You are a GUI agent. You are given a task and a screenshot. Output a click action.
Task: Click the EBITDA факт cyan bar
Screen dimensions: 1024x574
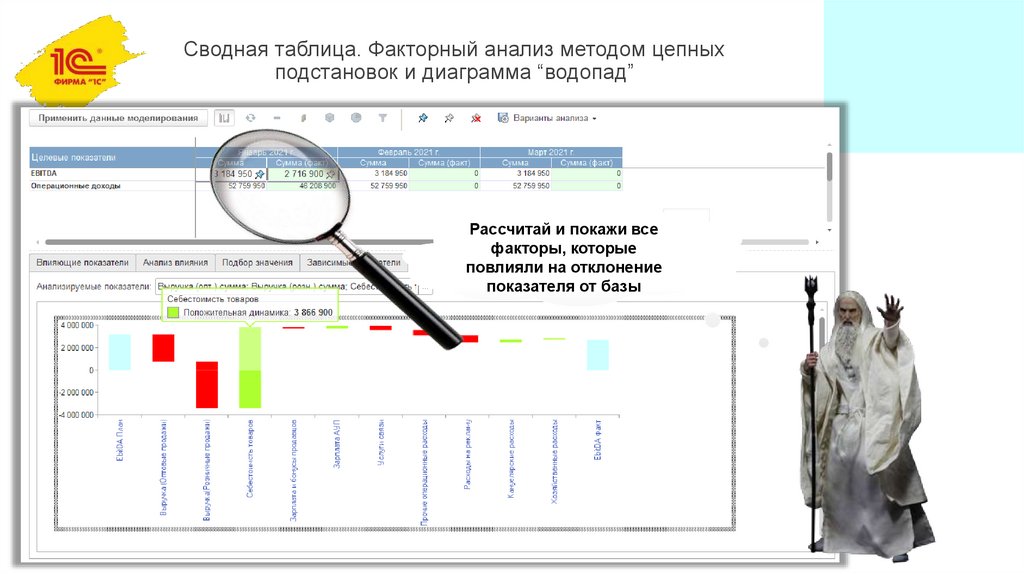[598, 355]
